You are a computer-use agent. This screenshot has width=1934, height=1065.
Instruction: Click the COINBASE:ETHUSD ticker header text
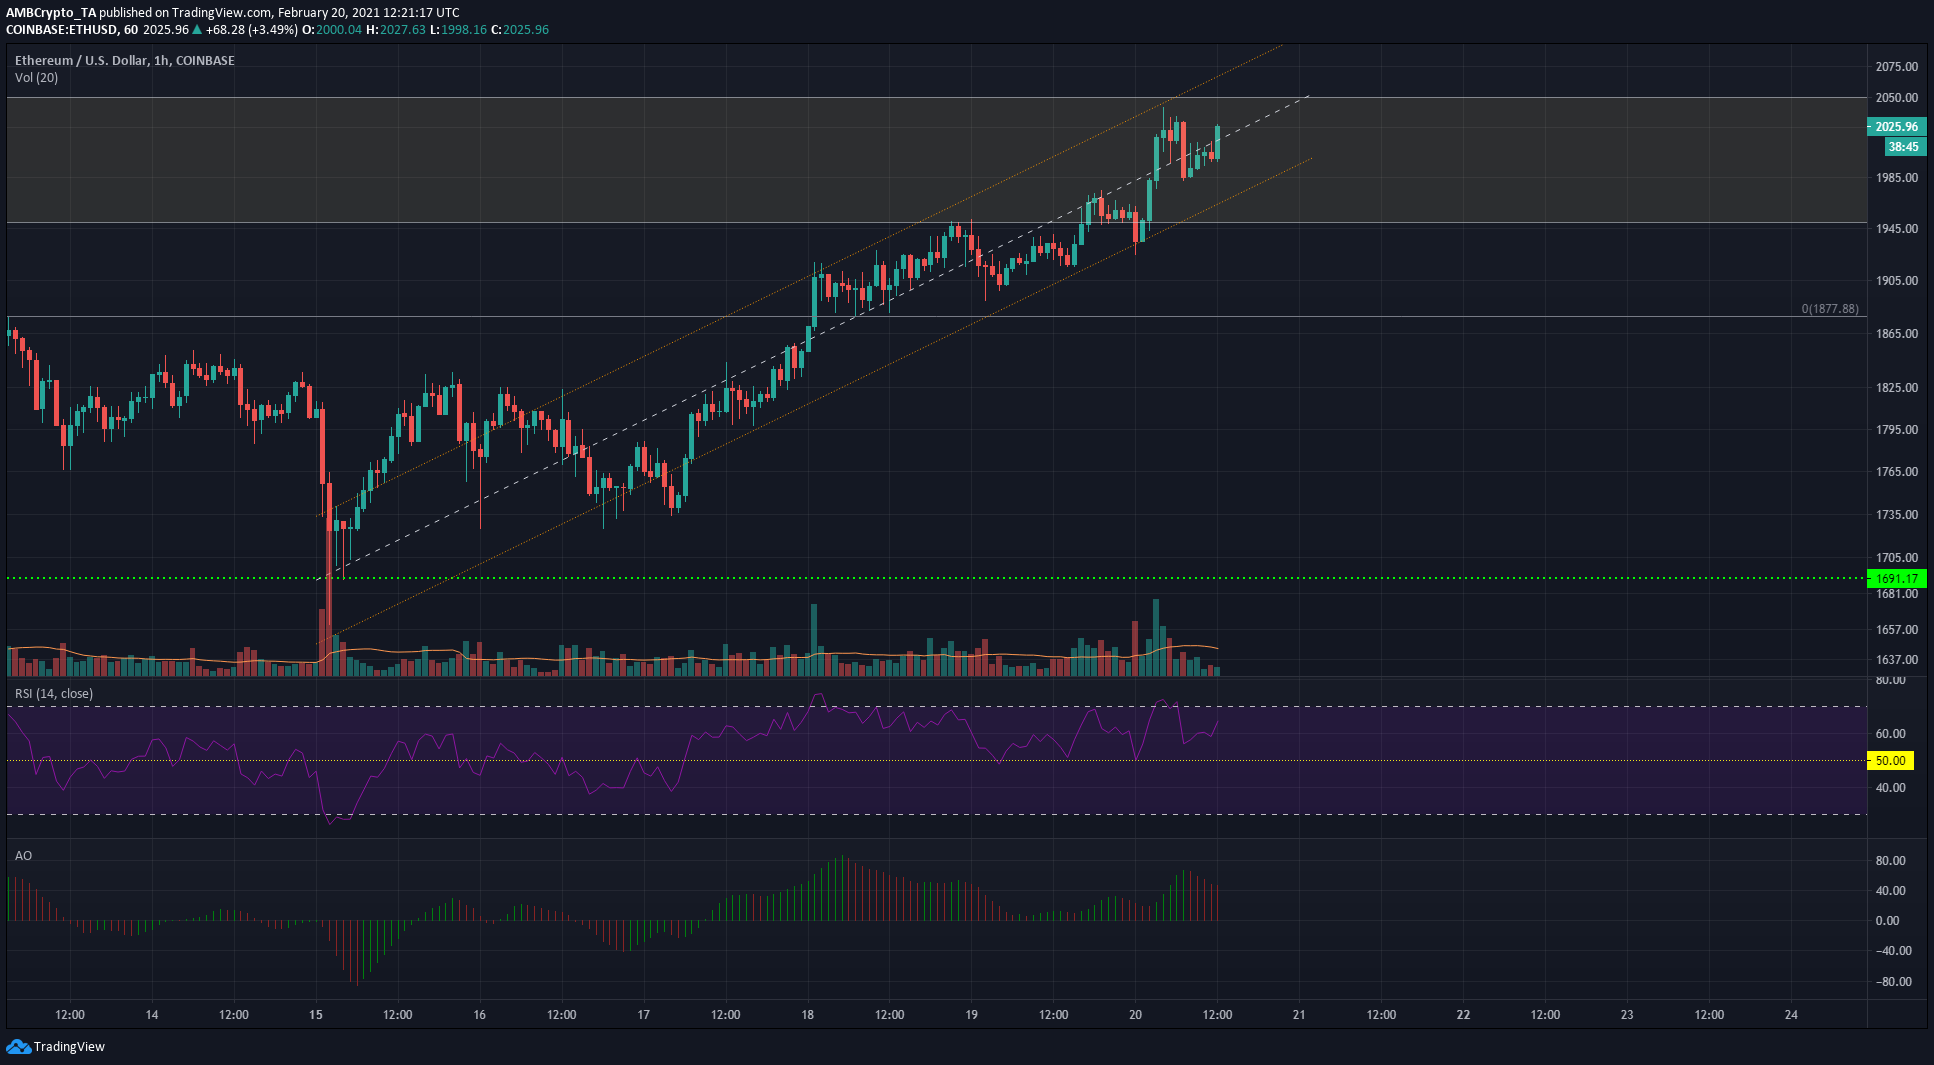[x=72, y=30]
